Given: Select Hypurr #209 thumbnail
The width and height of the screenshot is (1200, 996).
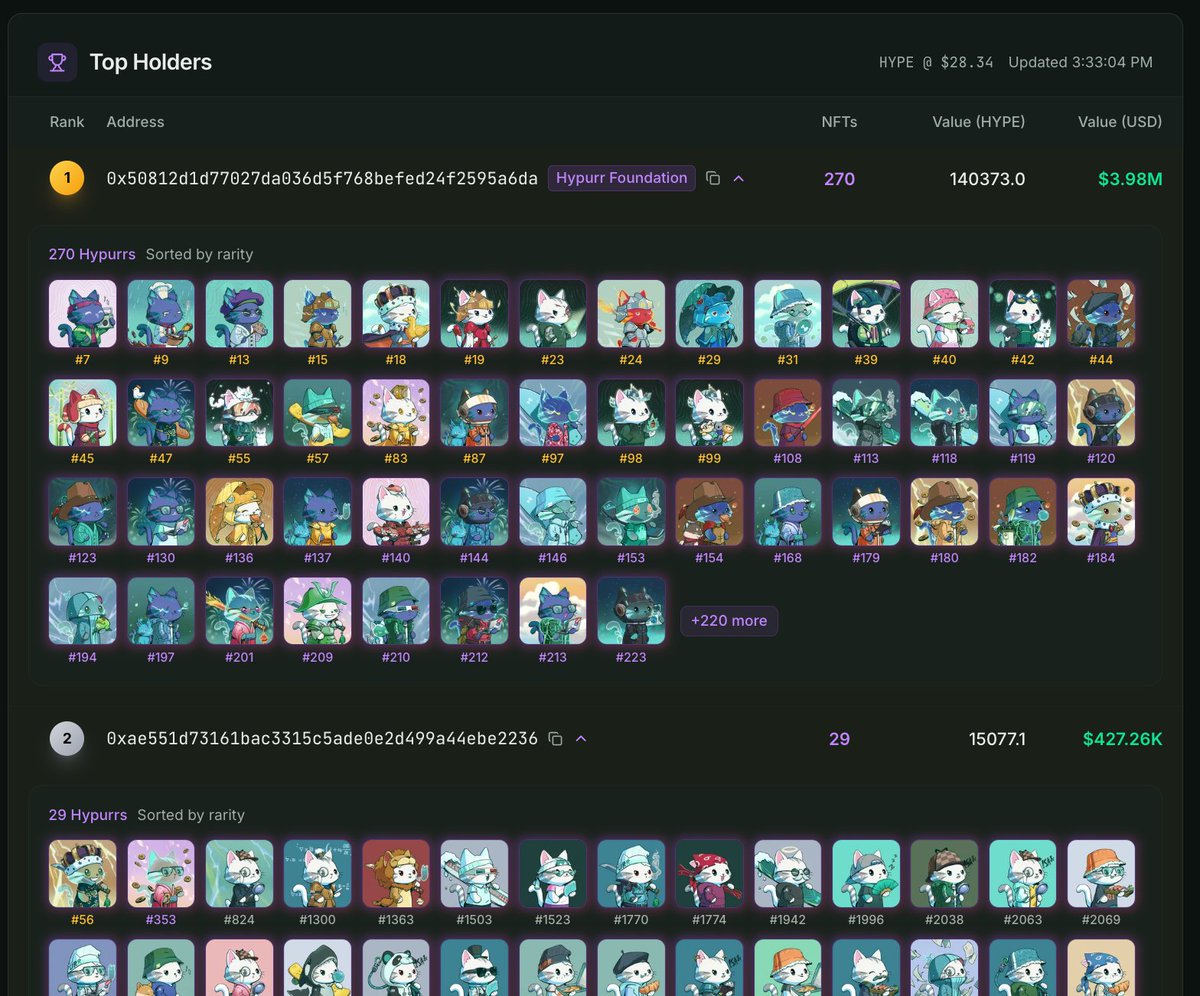Looking at the screenshot, I should (x=318, y=610).
